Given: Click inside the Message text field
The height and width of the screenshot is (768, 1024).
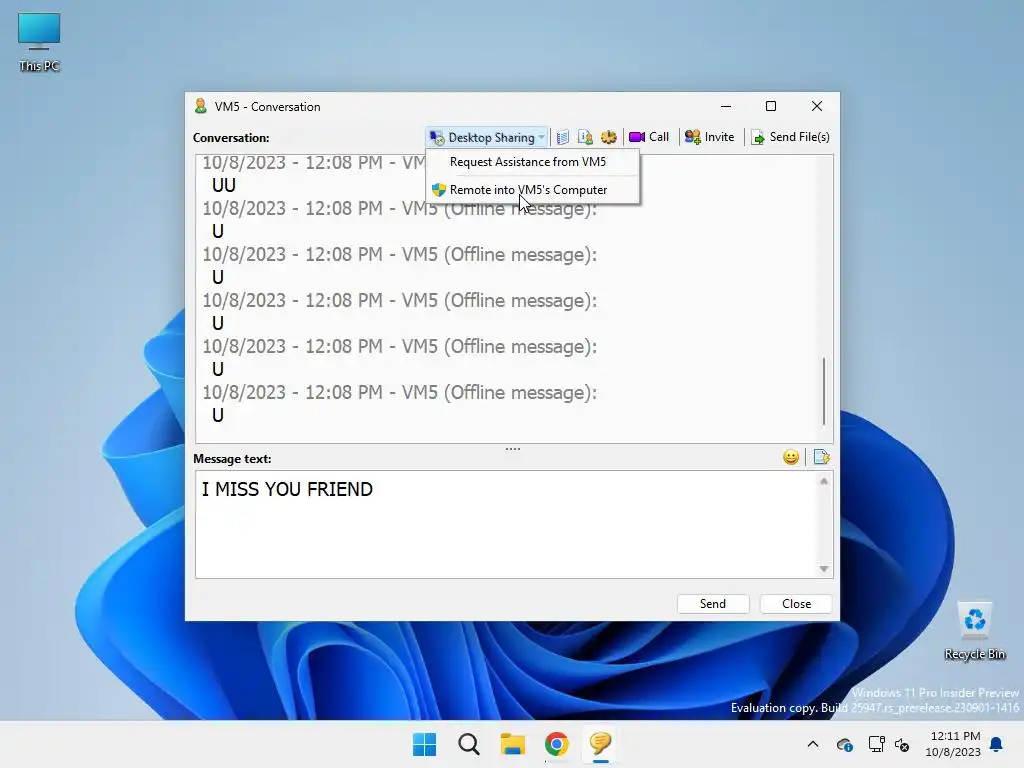Looking at the screenshot, I should pyautogui.click(x=506, y=524).
